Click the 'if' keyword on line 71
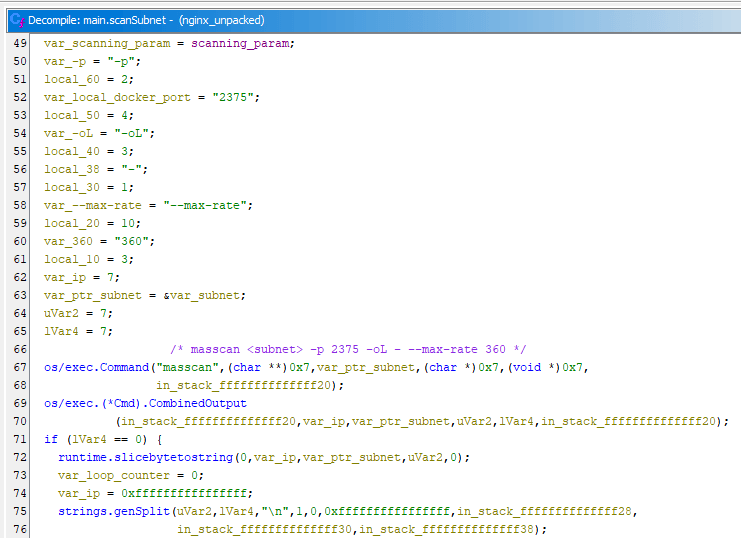This screenshot has width=741, height=538. 50,439
